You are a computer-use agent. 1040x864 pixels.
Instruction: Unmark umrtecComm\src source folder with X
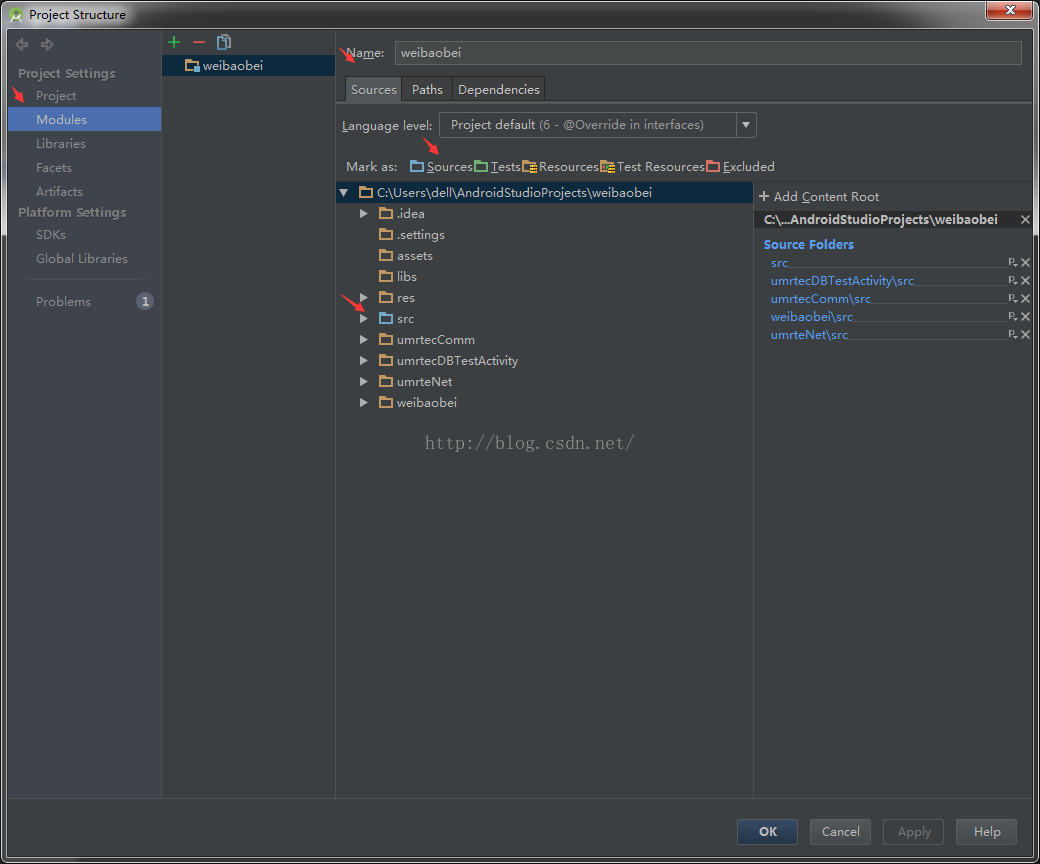coord(1025,298)
